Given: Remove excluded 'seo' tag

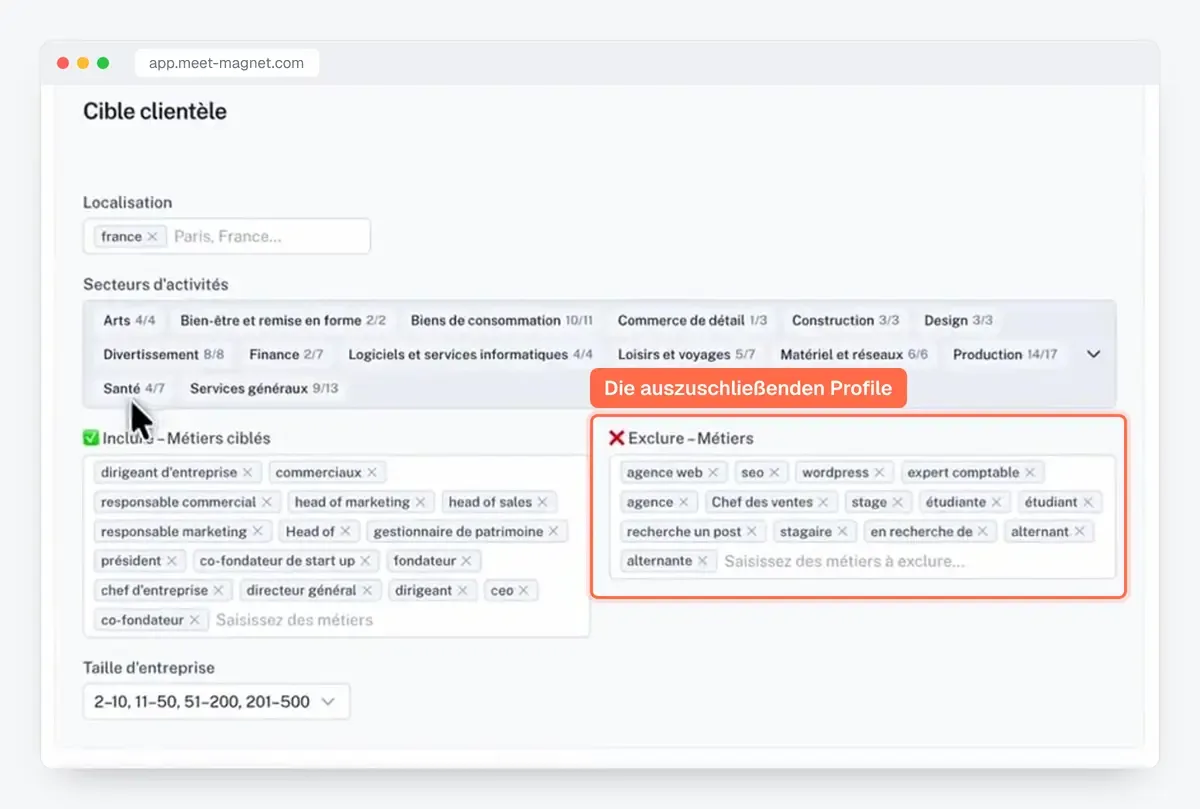Looking at the screenshot, I should (774, 473).
